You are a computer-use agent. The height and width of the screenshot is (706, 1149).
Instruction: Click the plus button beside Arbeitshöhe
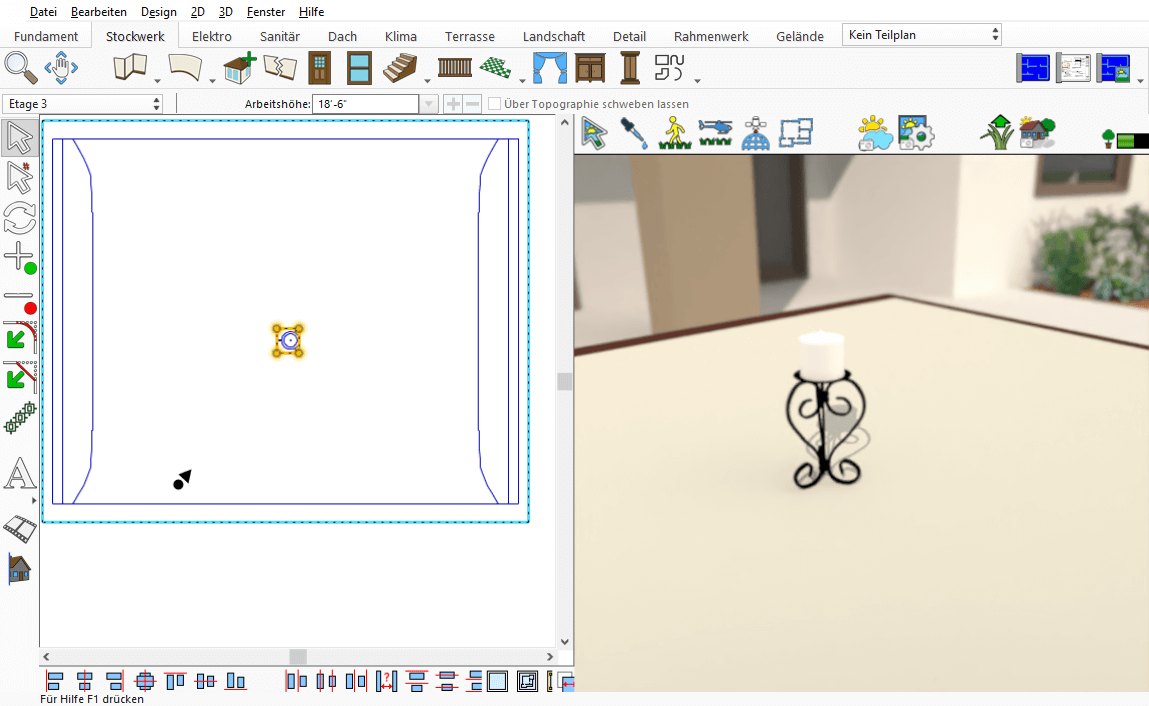click(x=453, y=104)
